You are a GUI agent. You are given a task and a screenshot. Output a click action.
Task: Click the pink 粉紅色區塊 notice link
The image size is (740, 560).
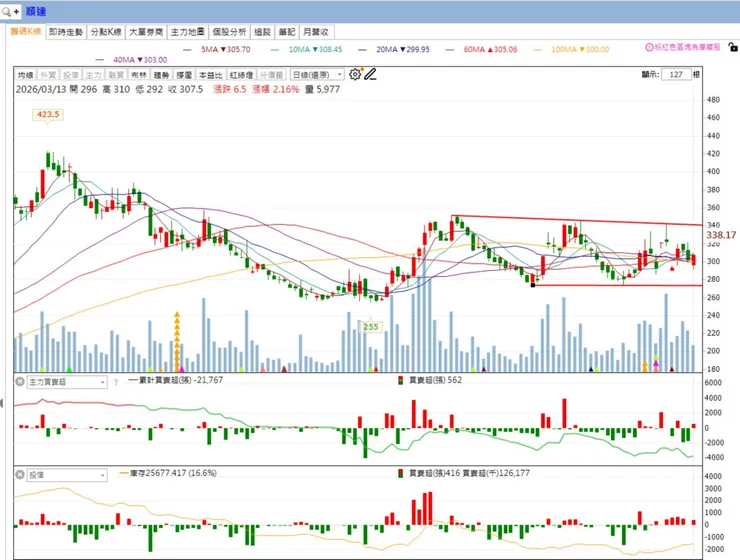687,47
